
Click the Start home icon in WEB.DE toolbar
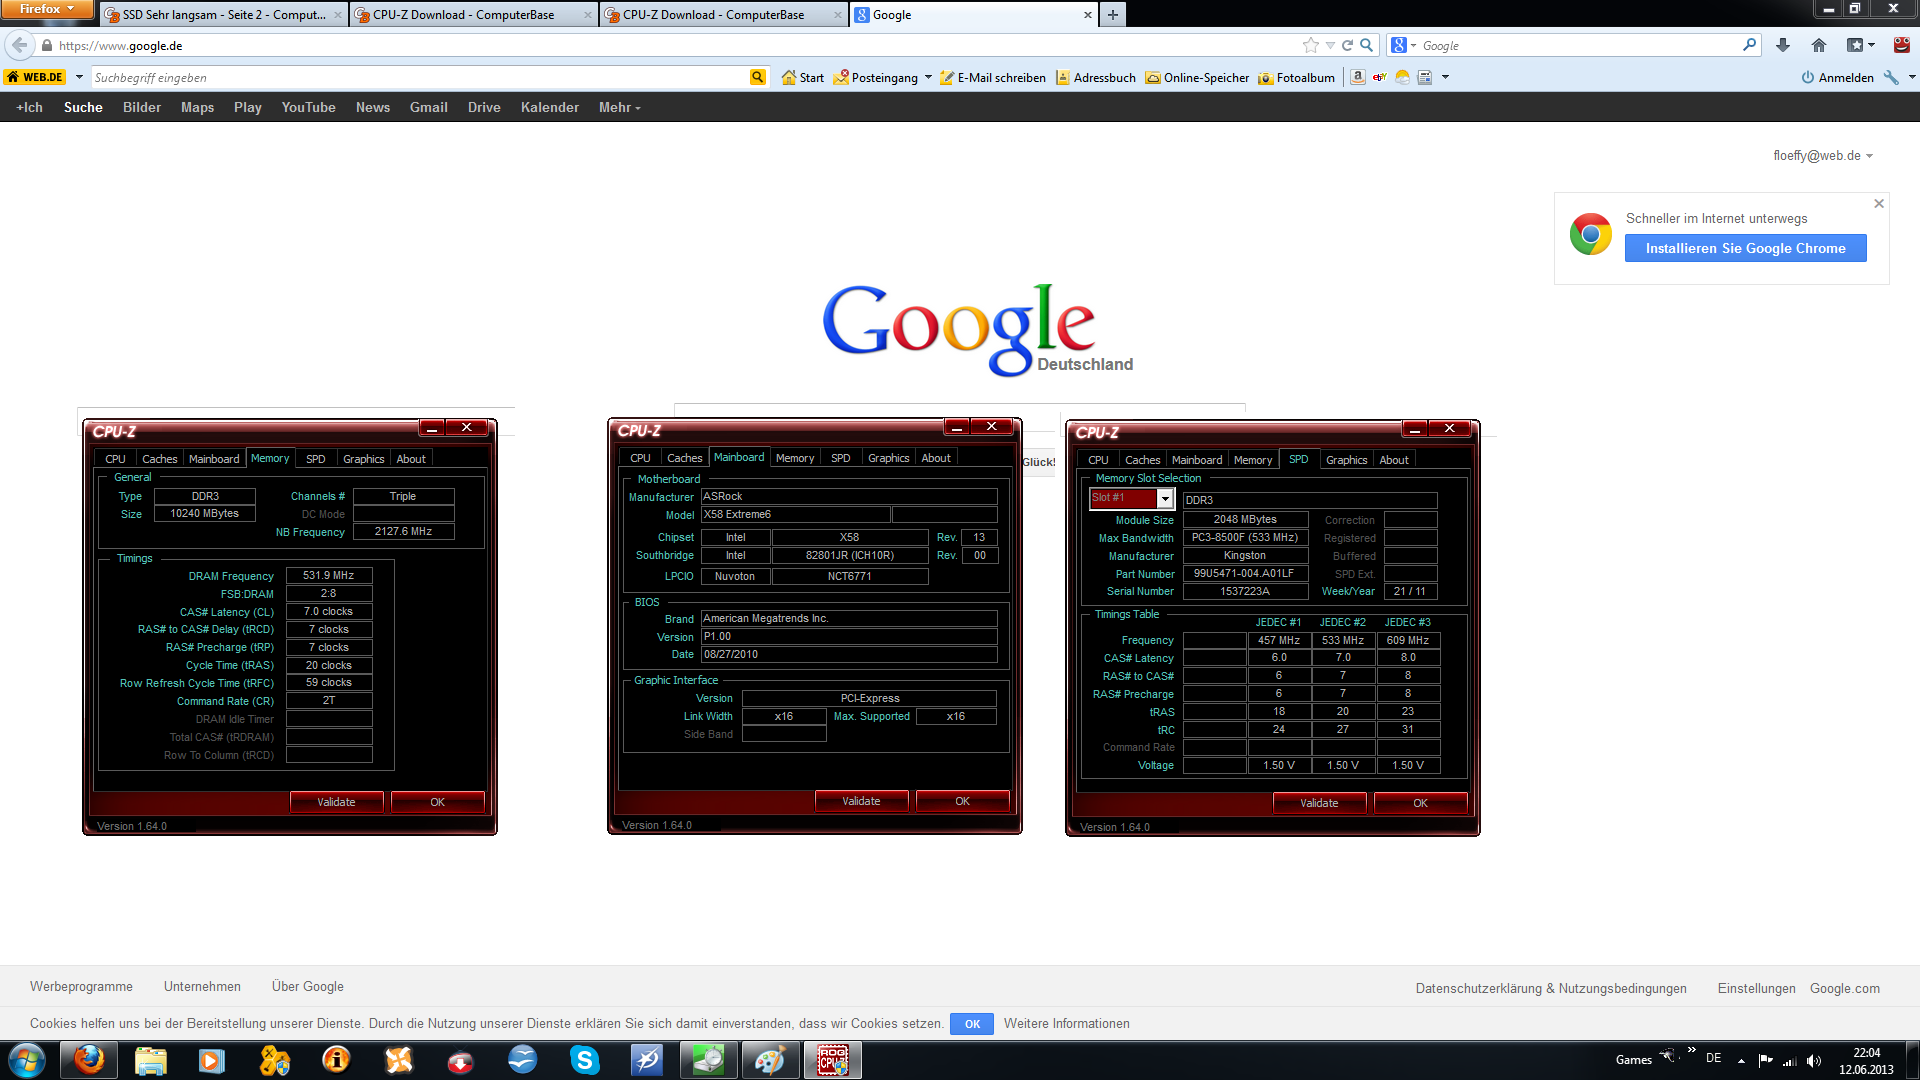click(x=803, y=77)
